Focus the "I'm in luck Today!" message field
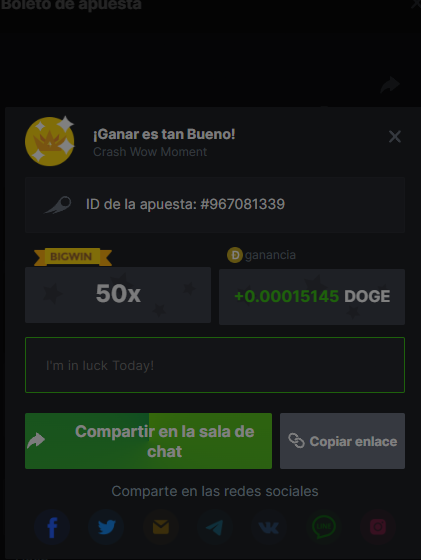This screenshot has height=560, width=421. [x=215, y=365]
